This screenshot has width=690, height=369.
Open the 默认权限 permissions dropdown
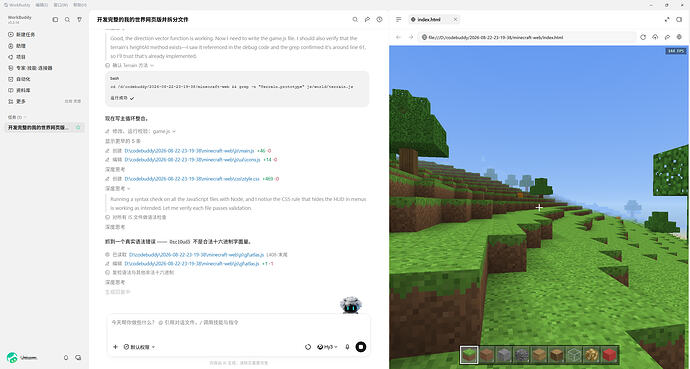pyautogui.click(x=139, y=347)
